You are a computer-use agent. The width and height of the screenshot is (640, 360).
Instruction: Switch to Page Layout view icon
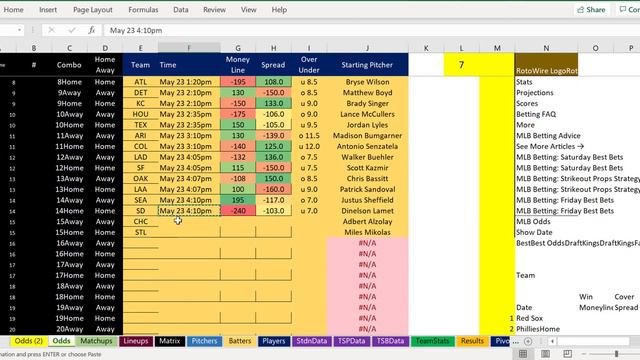coord(545,354)
